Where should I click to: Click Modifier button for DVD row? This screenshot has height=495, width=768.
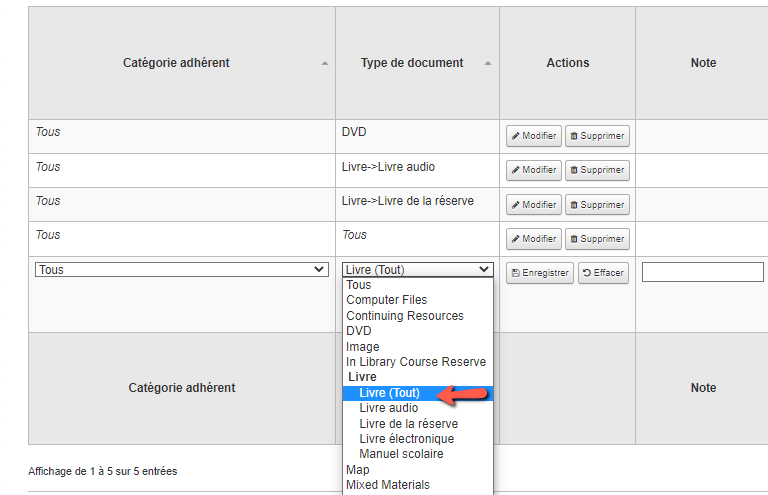534,136
